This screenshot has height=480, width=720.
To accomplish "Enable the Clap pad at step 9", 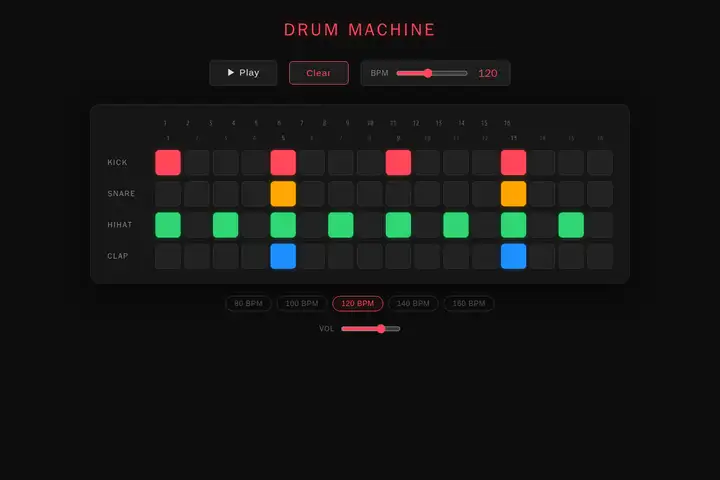I will coord(398,256).
